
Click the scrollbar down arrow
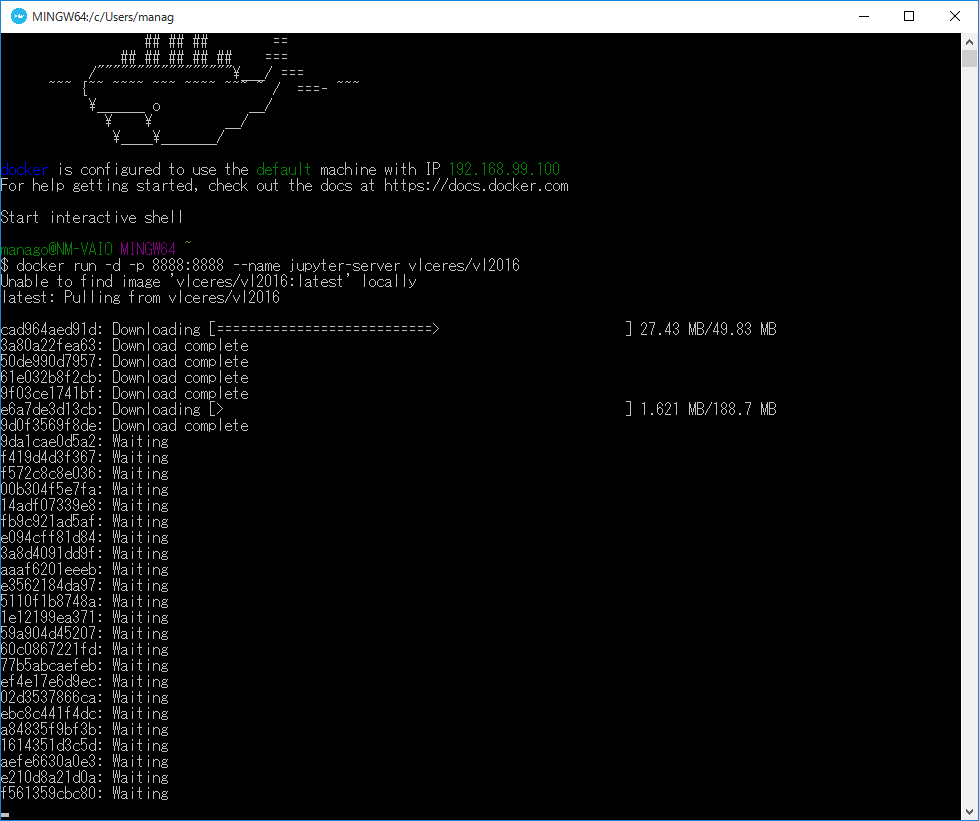969,812
